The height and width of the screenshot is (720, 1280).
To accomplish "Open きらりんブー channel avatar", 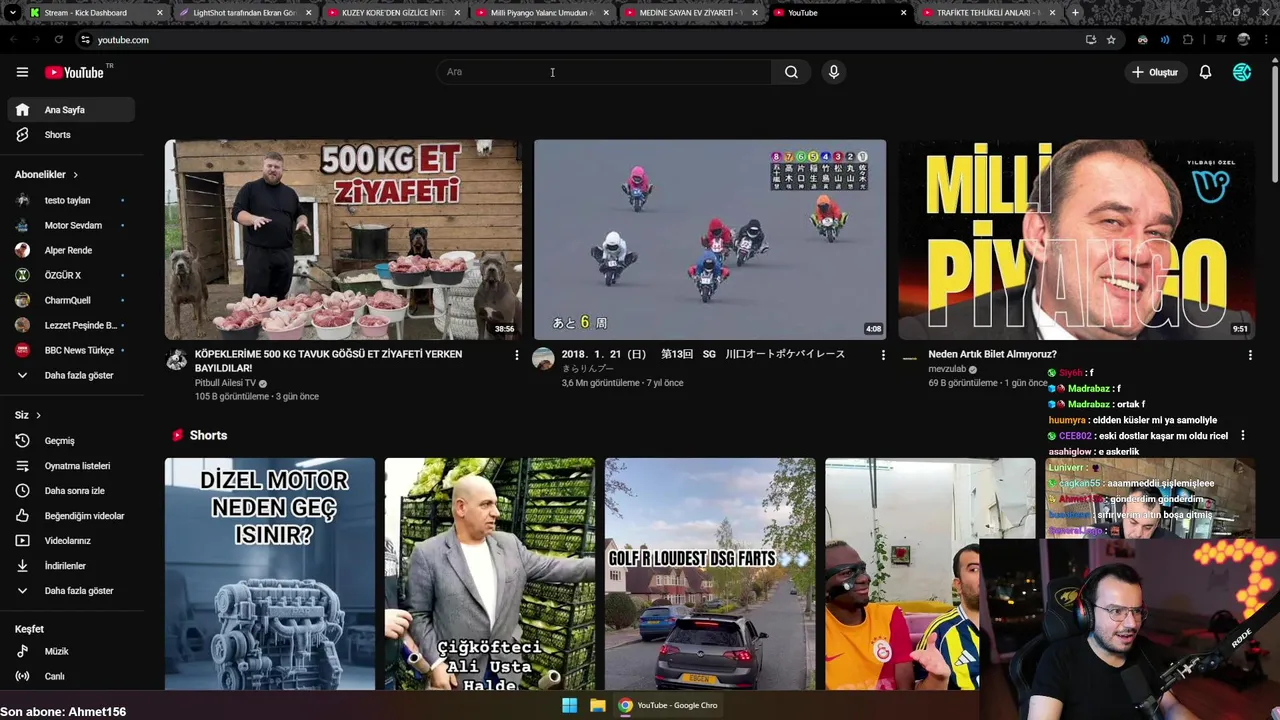I will click(543, 359).
